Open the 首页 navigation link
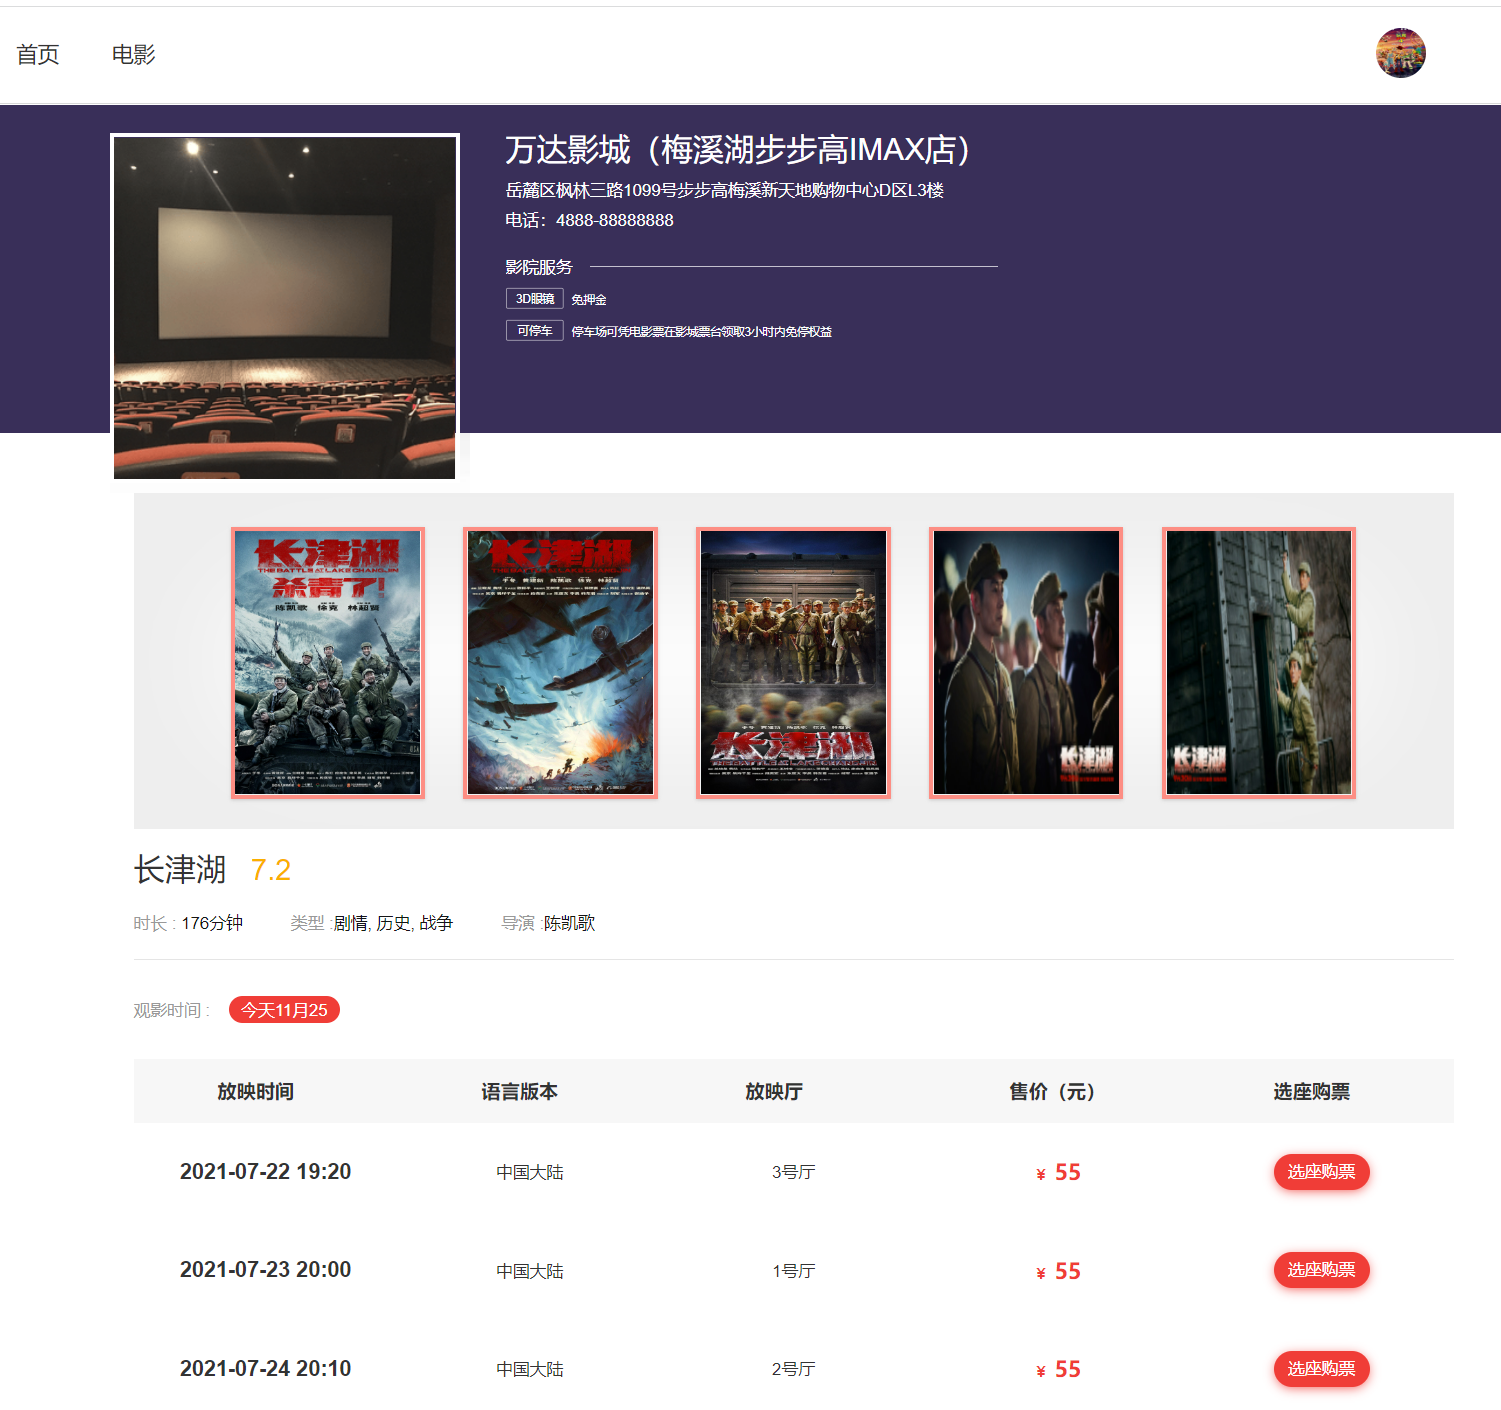This screenshot has width=1501, height=1410. click(38, 55)
